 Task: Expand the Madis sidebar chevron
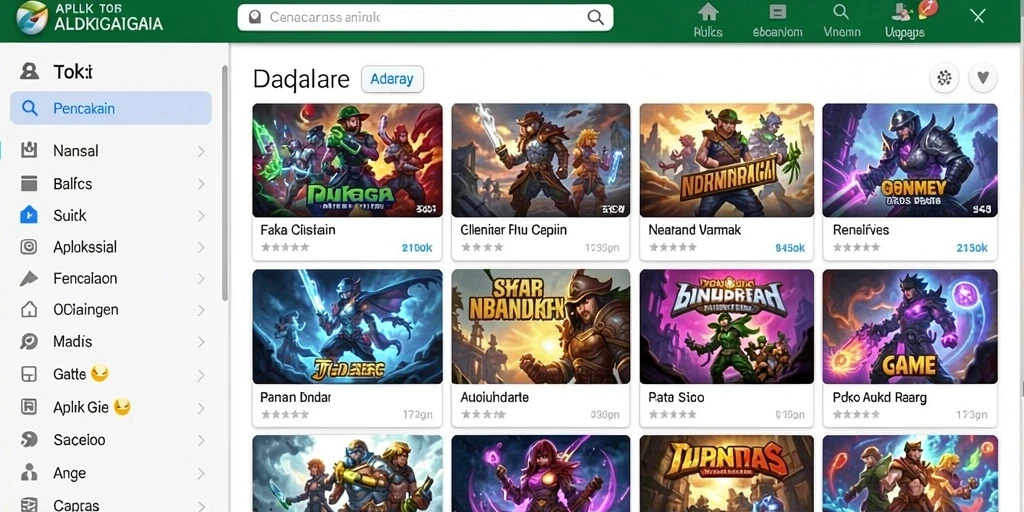pos(201,342)
